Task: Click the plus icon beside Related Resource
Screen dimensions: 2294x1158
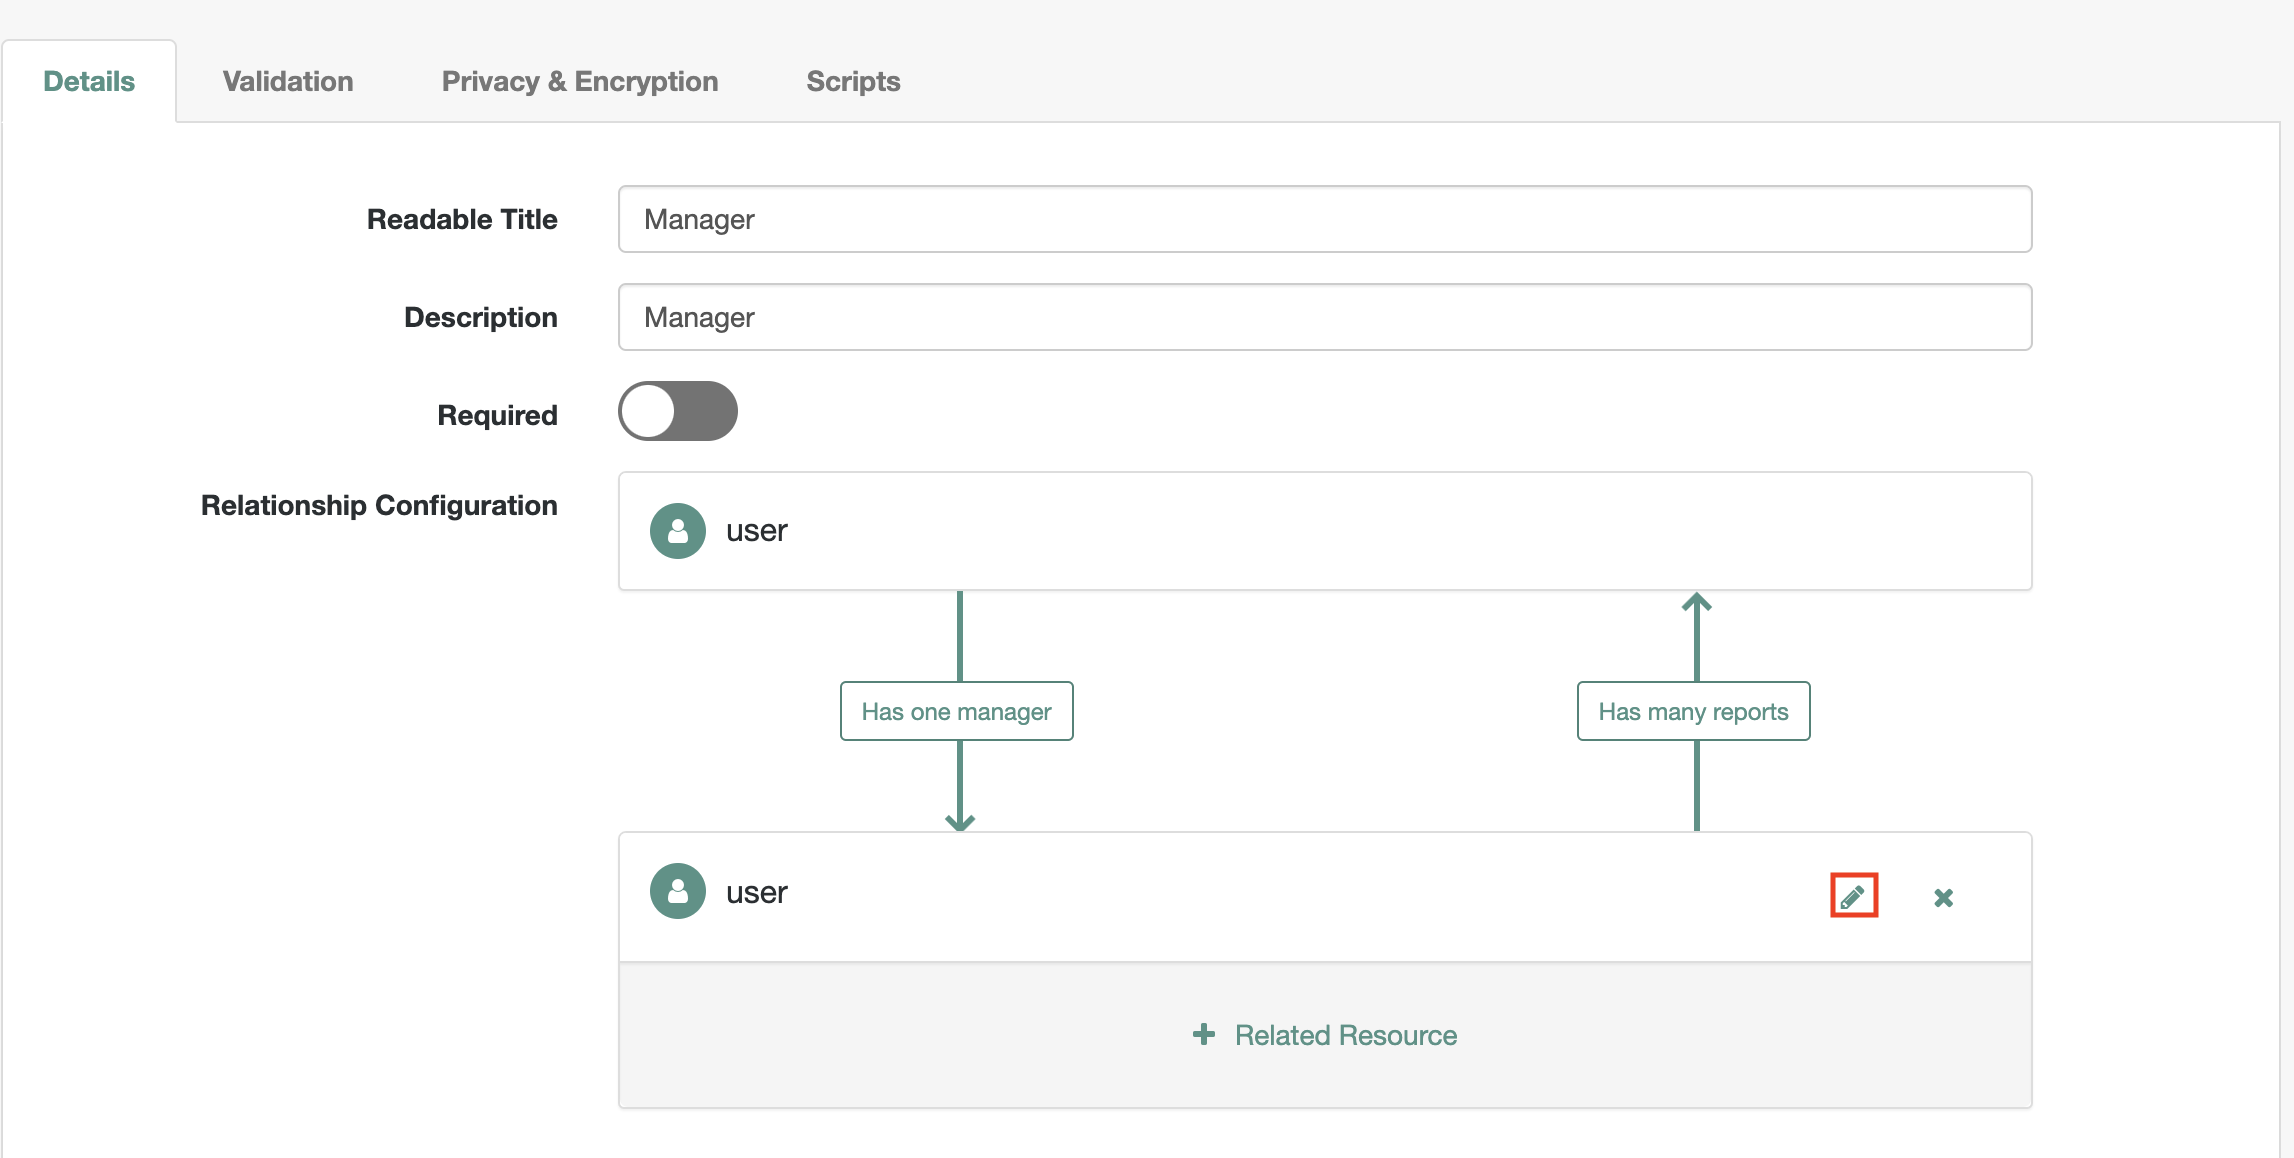Action: coord(1204,1034)
